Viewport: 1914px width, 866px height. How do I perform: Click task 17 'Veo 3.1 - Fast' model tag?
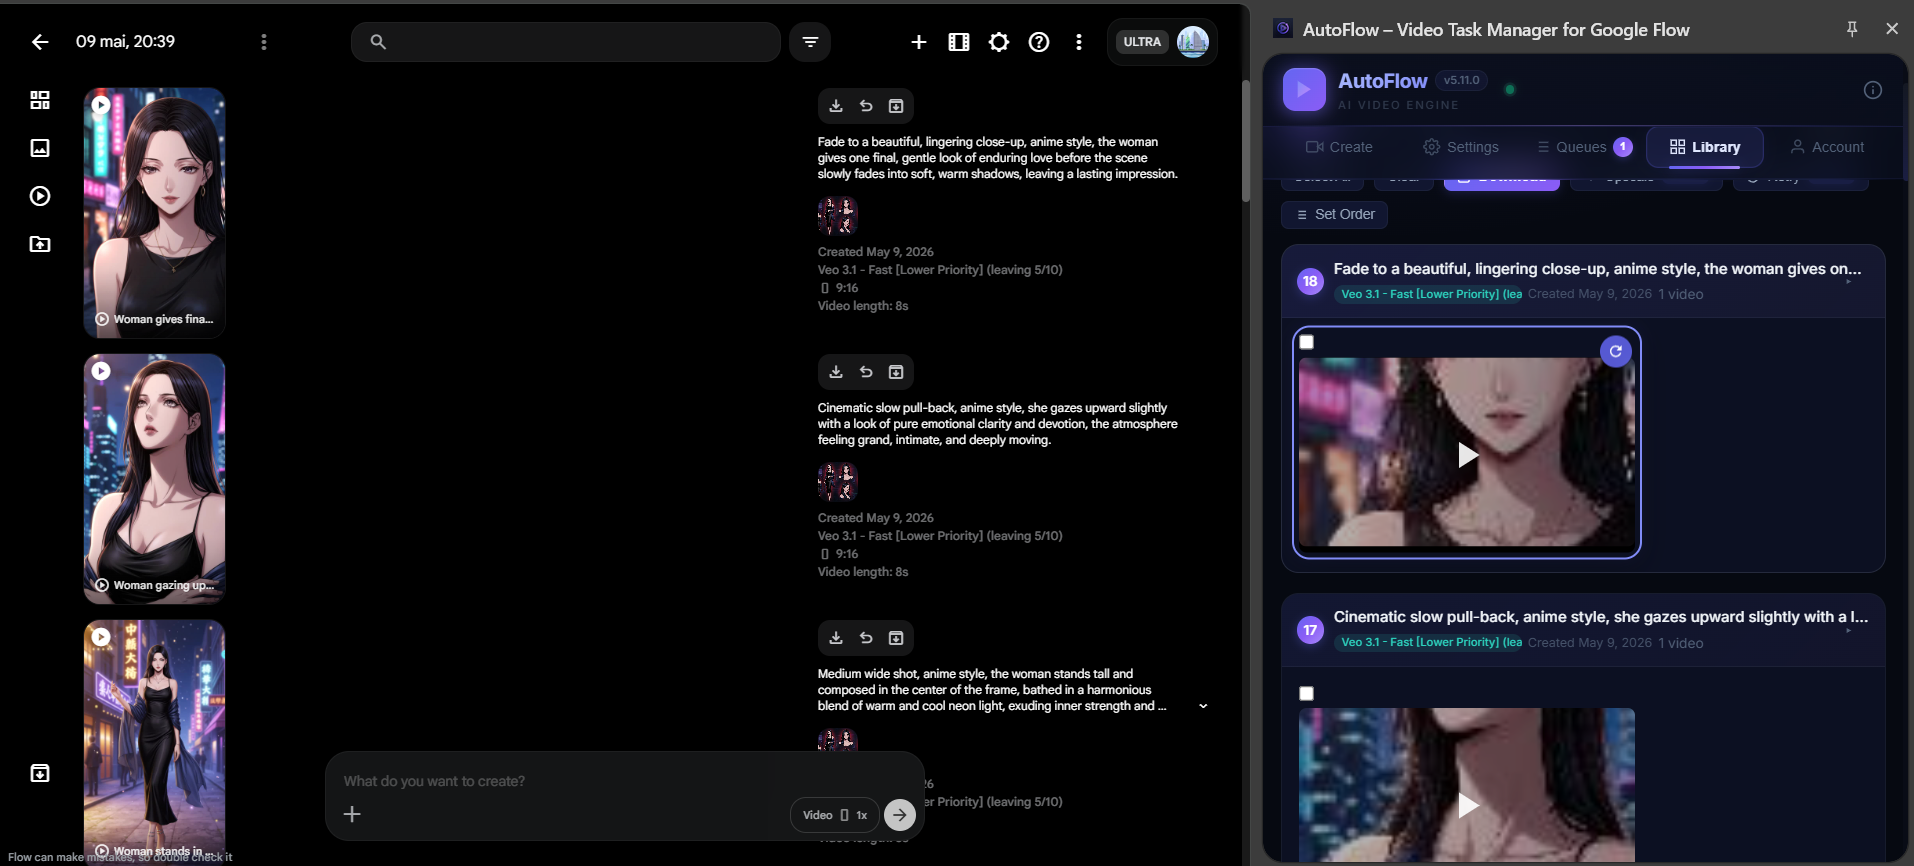click(x=1430, y=642)
